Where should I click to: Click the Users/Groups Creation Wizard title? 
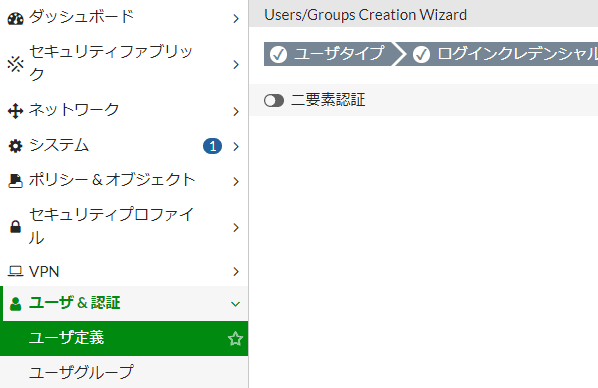[365, 15]
